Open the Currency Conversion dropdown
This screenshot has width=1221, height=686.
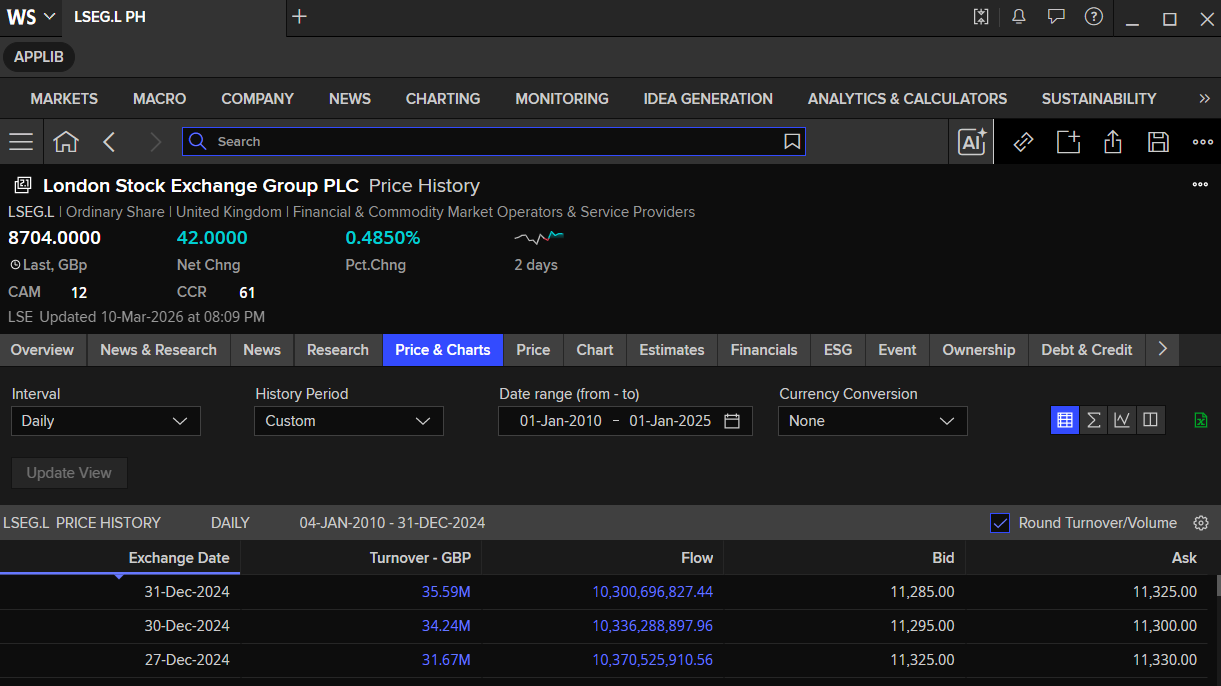click(x=873, y=421)
